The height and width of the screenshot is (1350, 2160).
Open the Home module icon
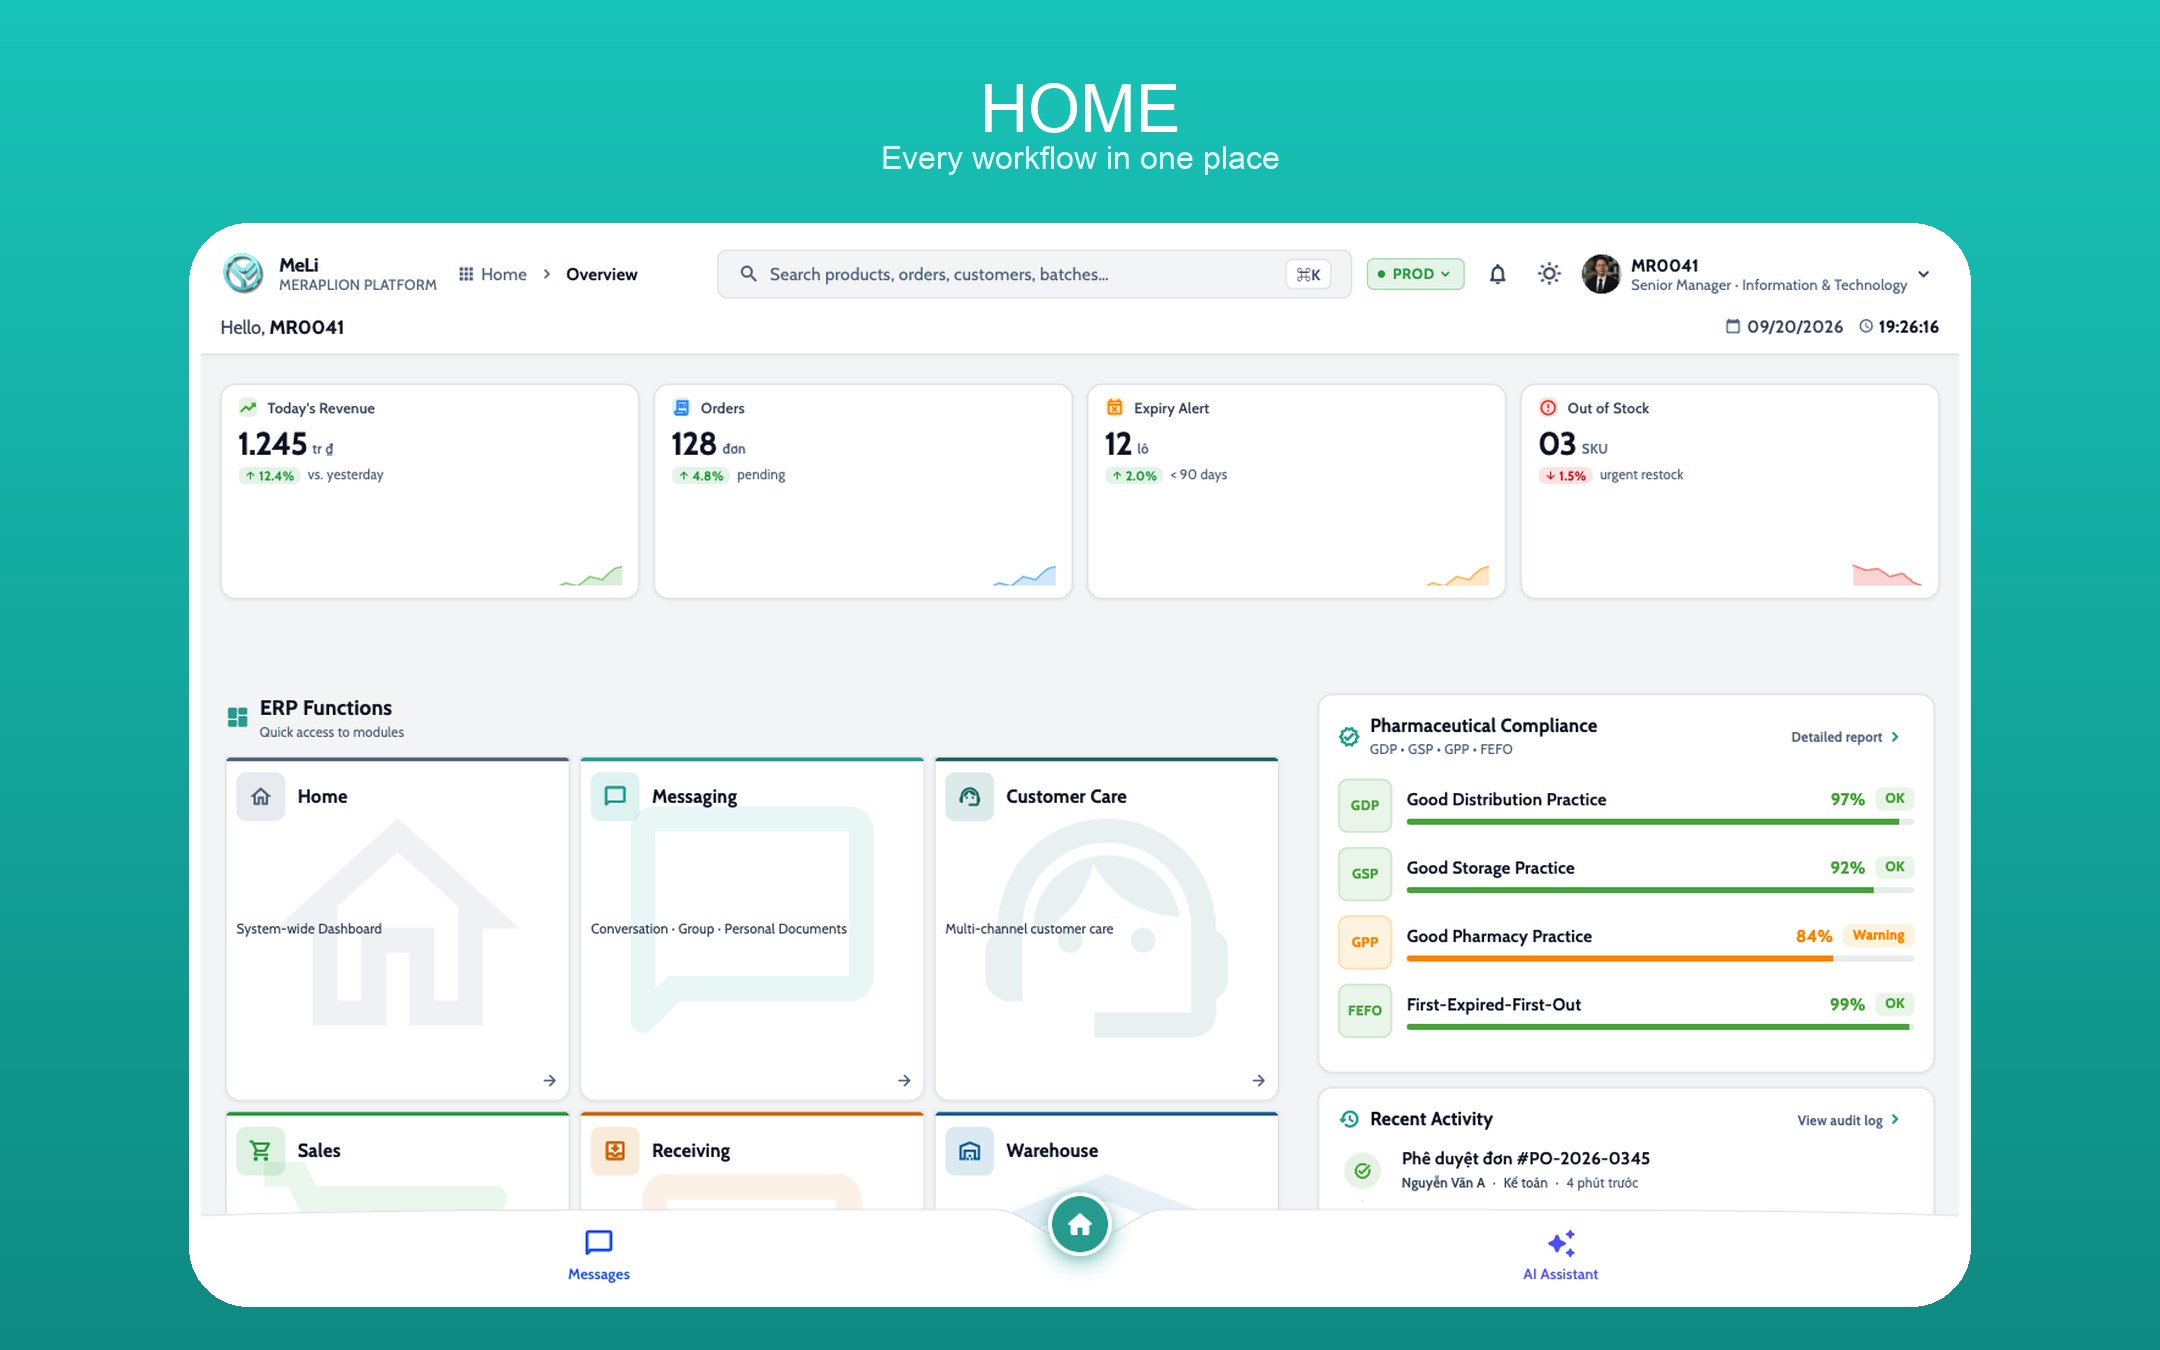click(x=261, y=796)
